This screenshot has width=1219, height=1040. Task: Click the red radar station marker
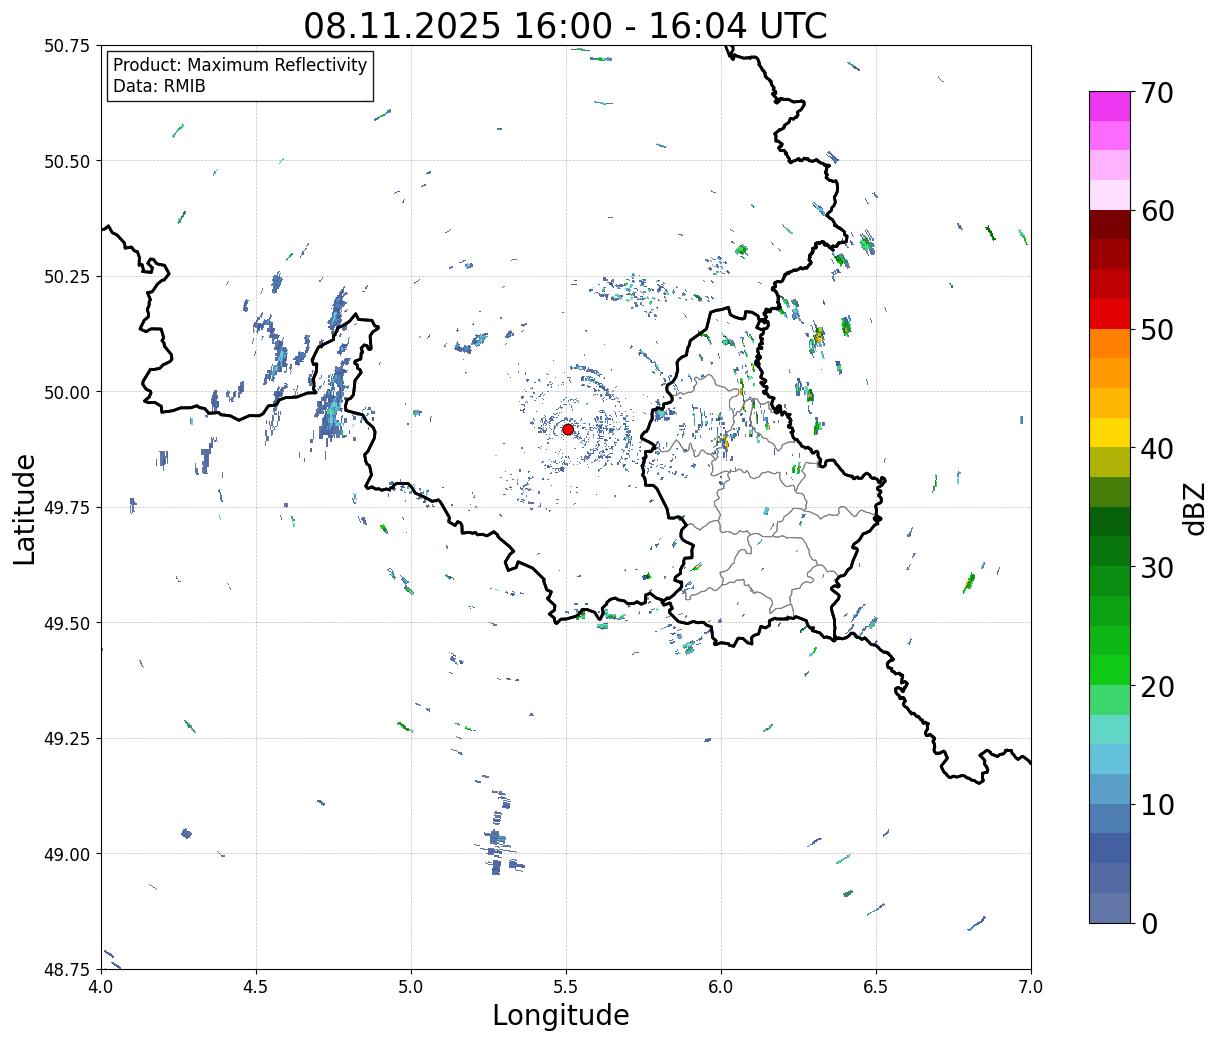(x=567, y=429)
